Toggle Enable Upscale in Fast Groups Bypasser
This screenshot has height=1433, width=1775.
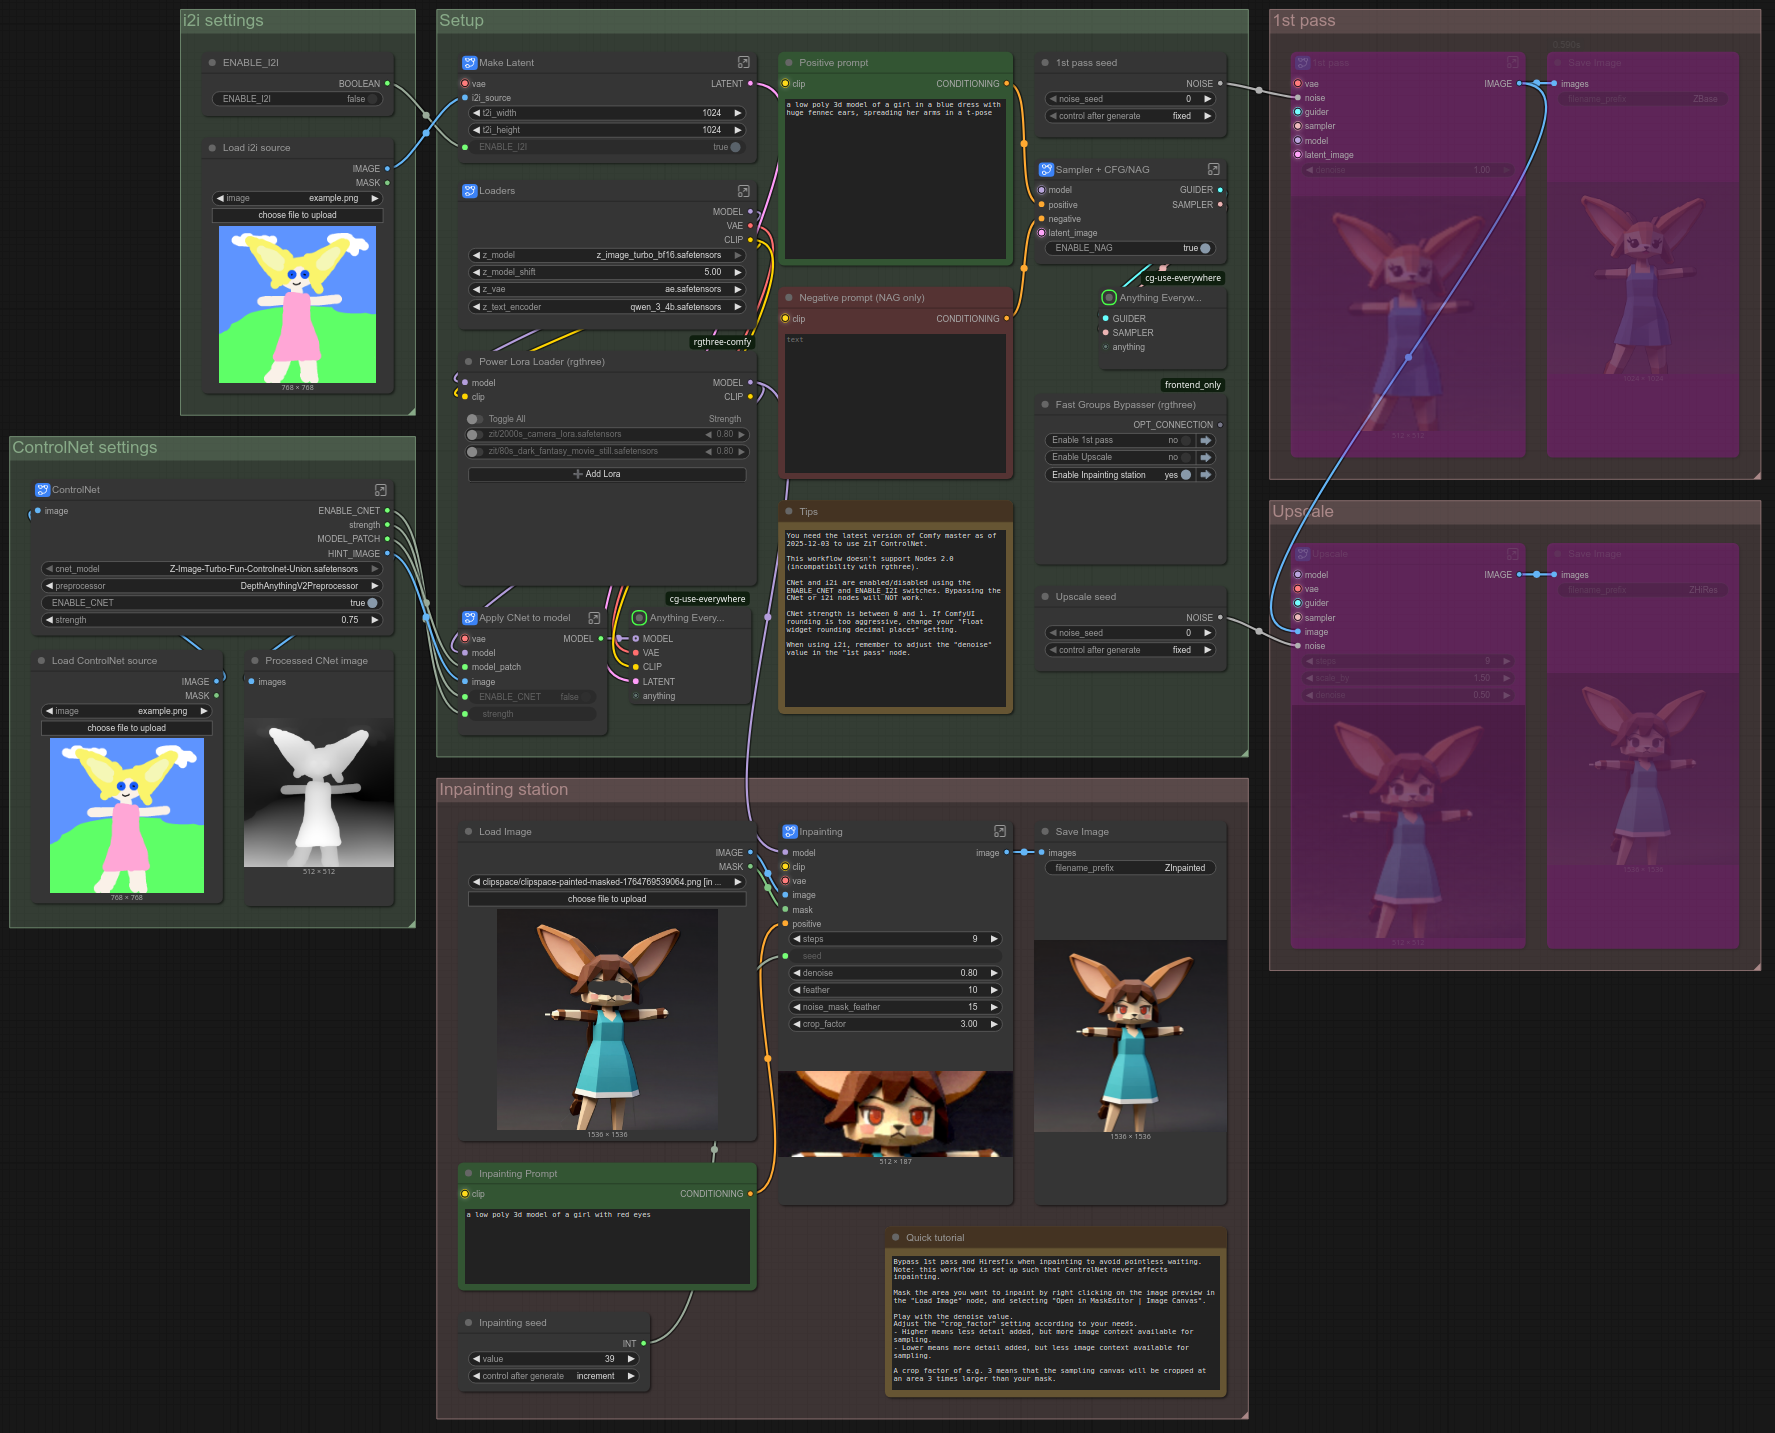(x=1186, y=458)
